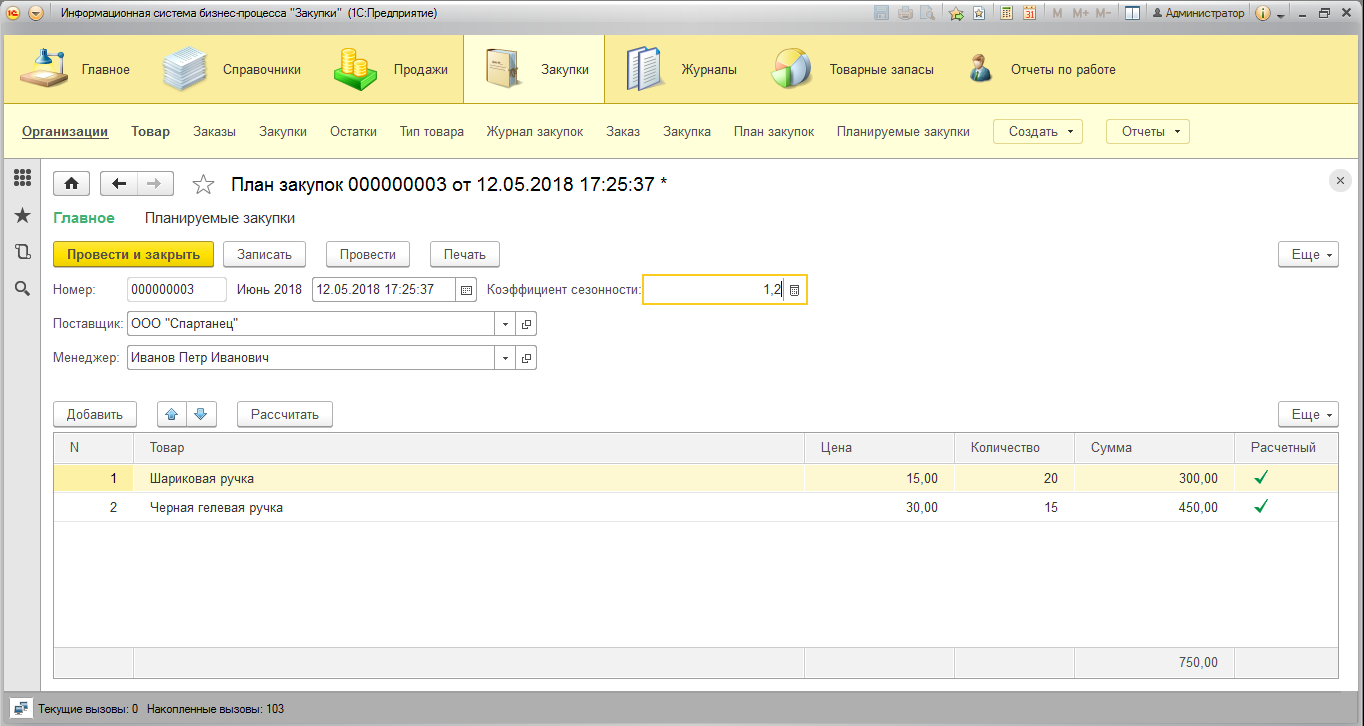Click the Провести и закрыть button
The width and height of the screenshot is (1364, 726).
[133, 254]
